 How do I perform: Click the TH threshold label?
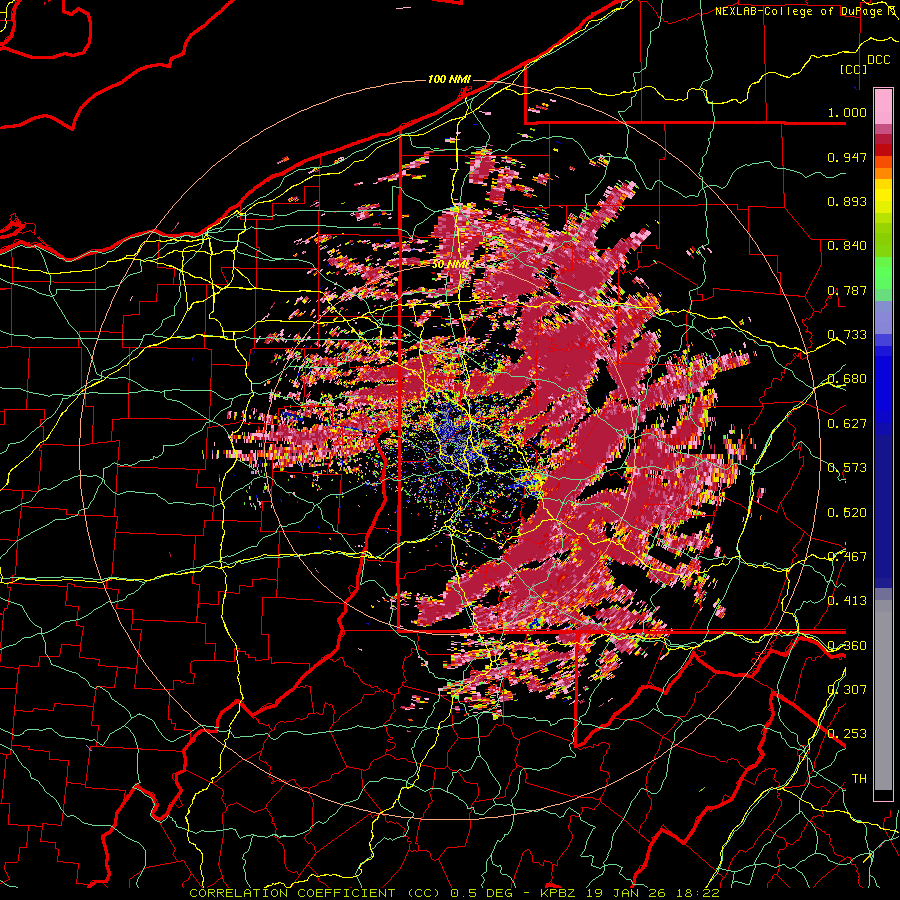[x=859, y=779]
